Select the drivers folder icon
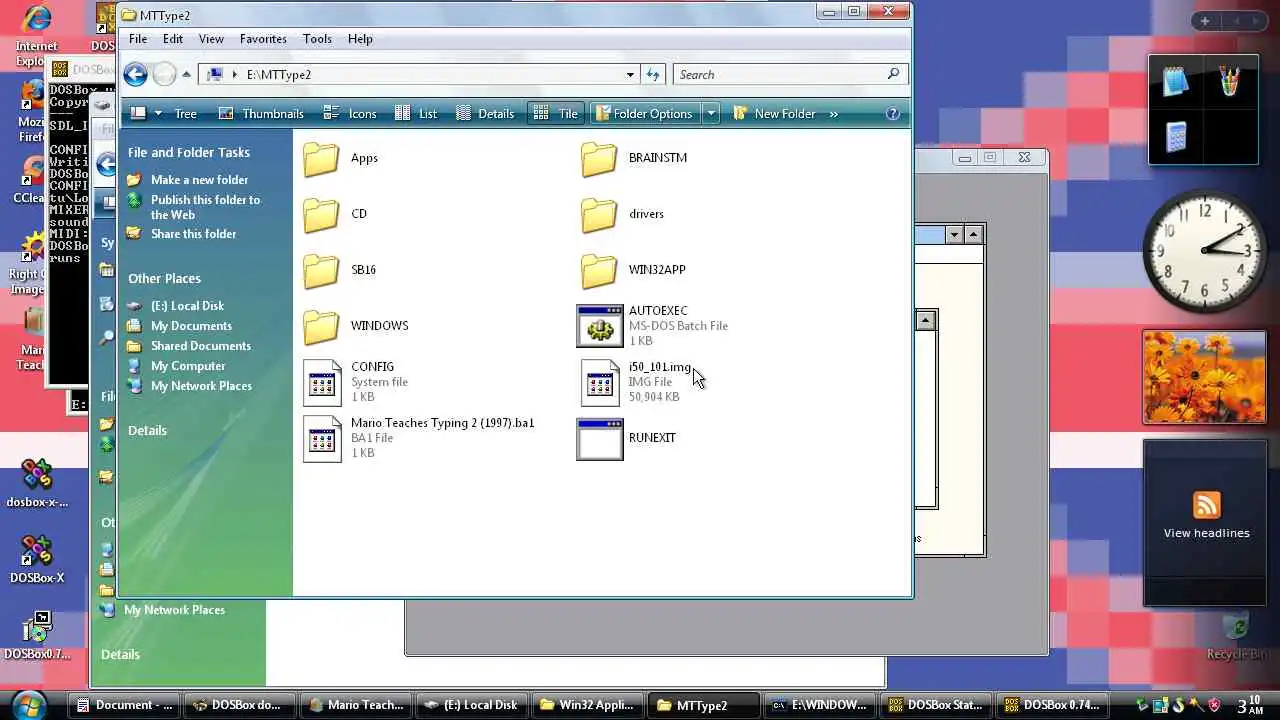 599,215
